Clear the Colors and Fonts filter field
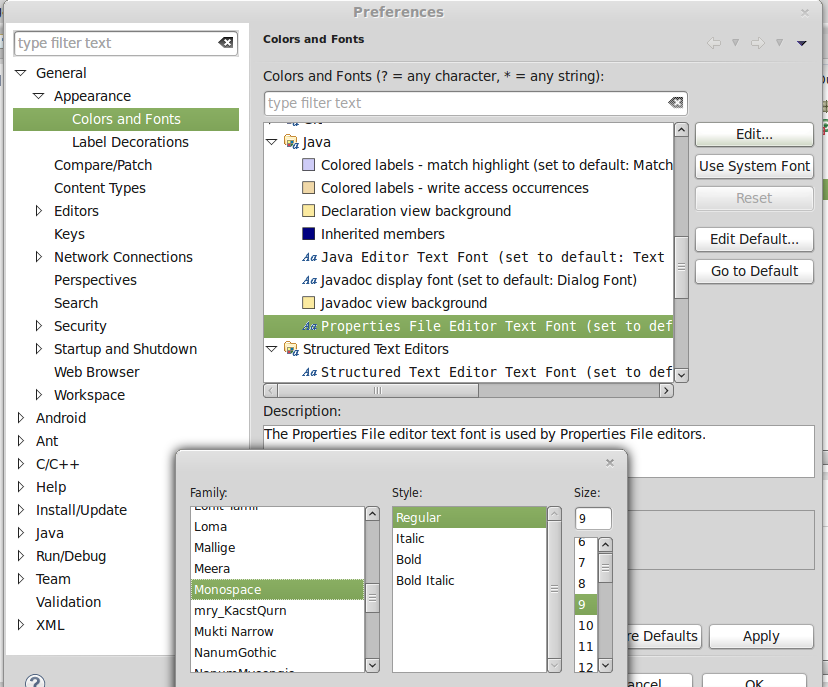Viewport: 828px width, 687px height. click(675, 102)
